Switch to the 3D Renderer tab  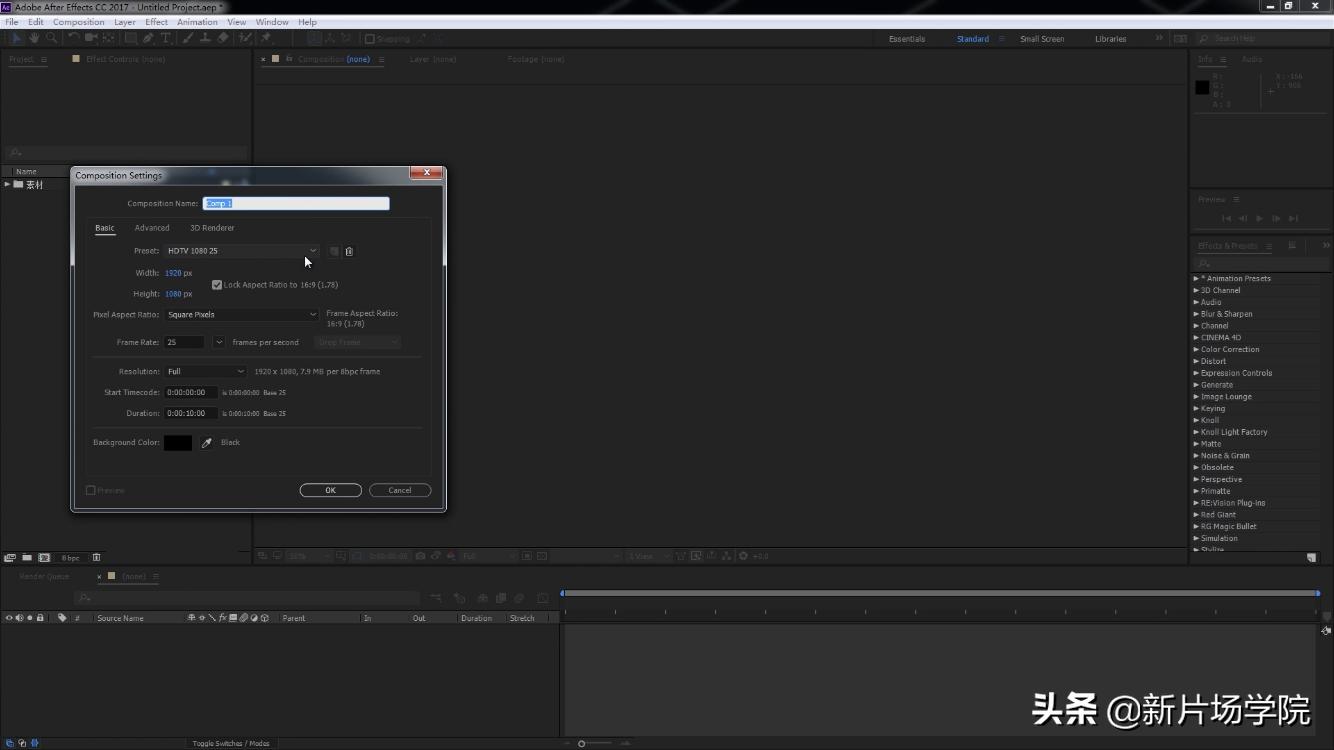point(212,228)
